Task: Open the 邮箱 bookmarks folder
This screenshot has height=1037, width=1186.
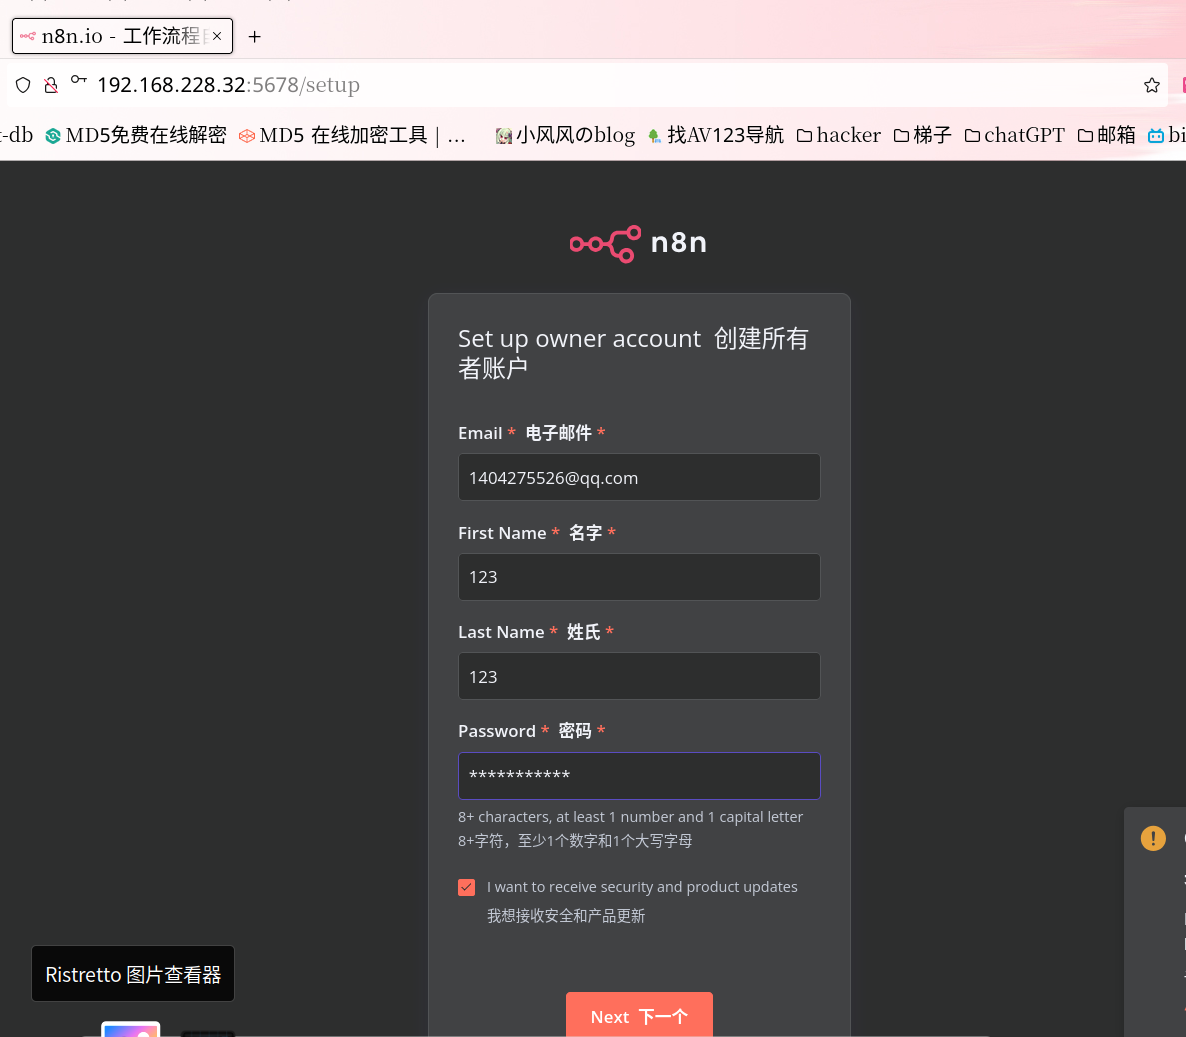Action: [1107, 135]
